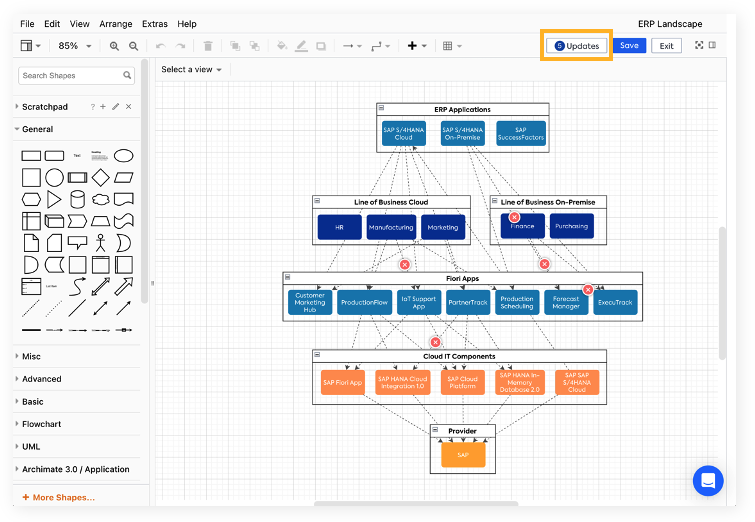Open the view layout dropdown in toolbar
Image resolution: width=755 pixels, height=522 pixels.
pos(31,46)
